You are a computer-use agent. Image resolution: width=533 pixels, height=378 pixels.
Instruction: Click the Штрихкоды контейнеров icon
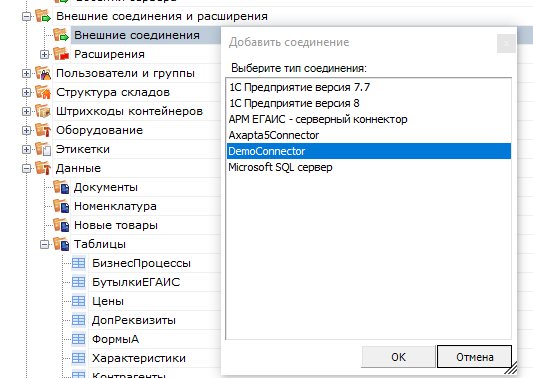click(43, 111)
